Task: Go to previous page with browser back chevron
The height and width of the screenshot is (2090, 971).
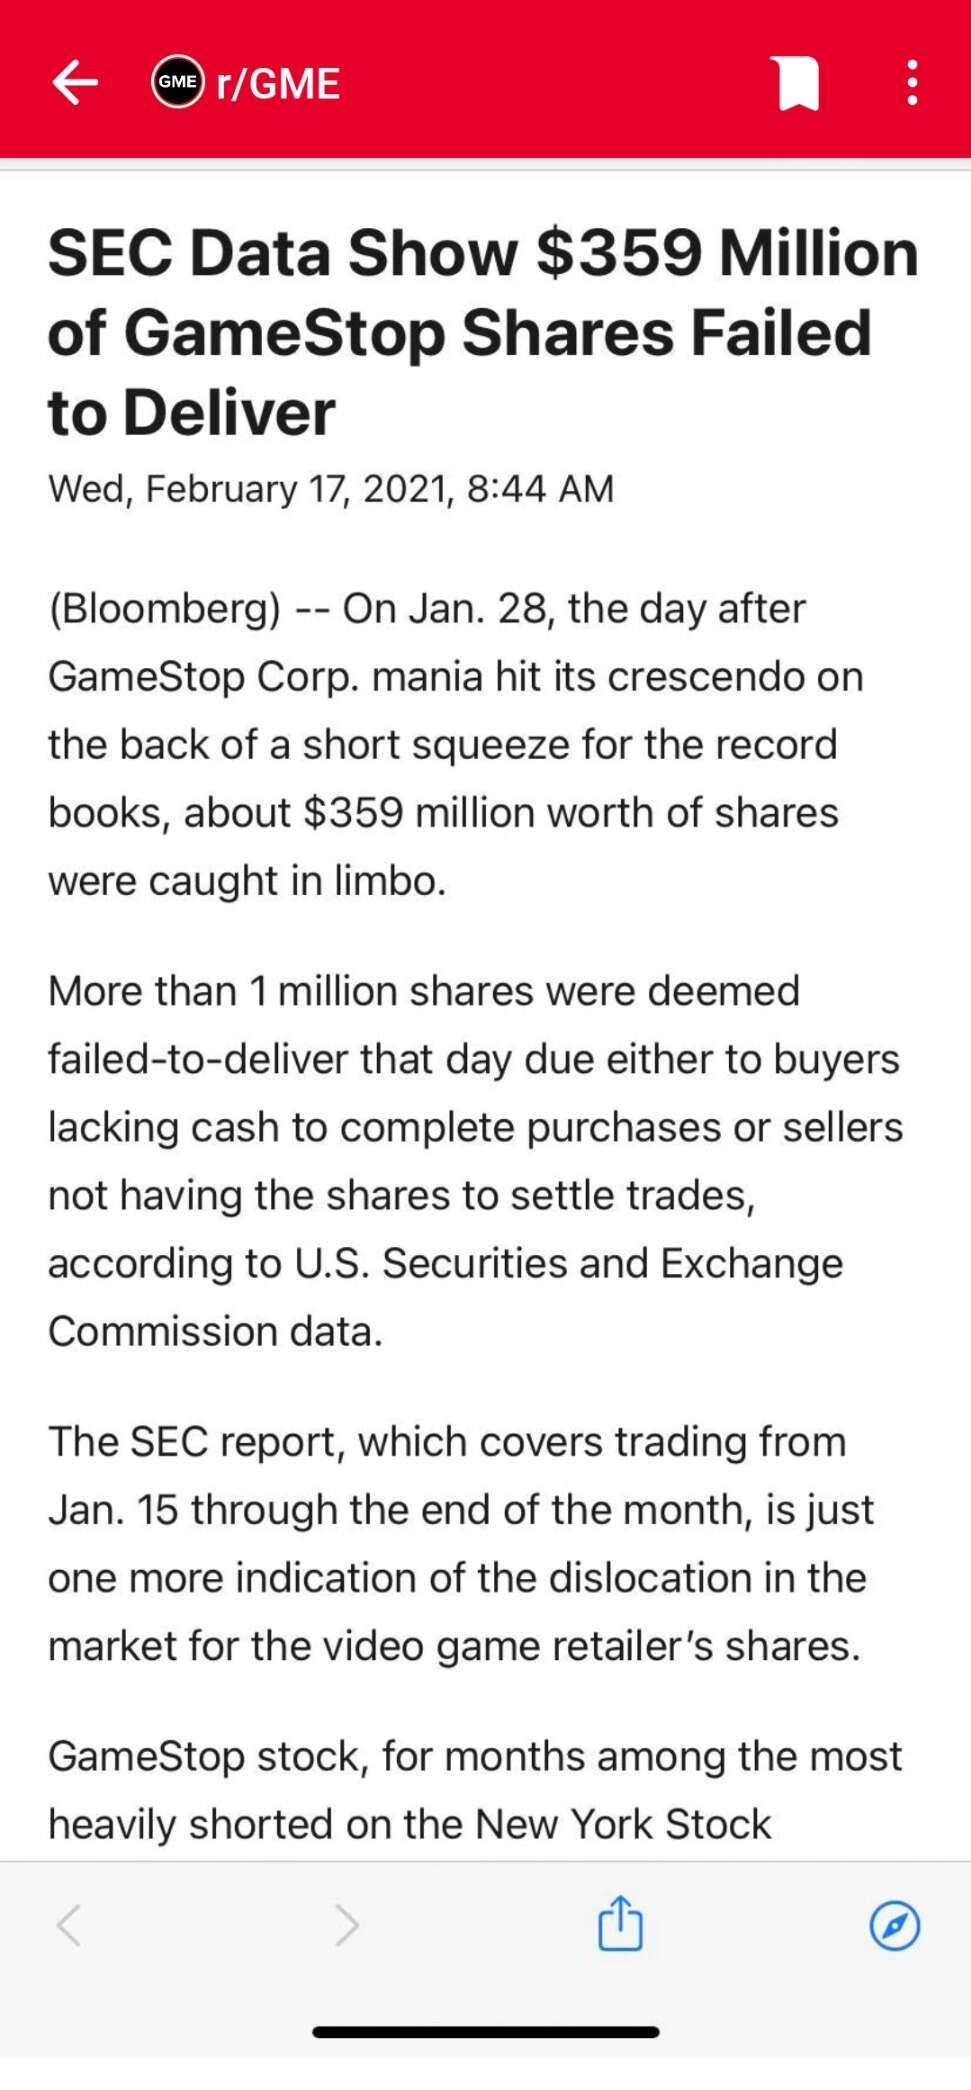Action: [x=68, y=1925]
